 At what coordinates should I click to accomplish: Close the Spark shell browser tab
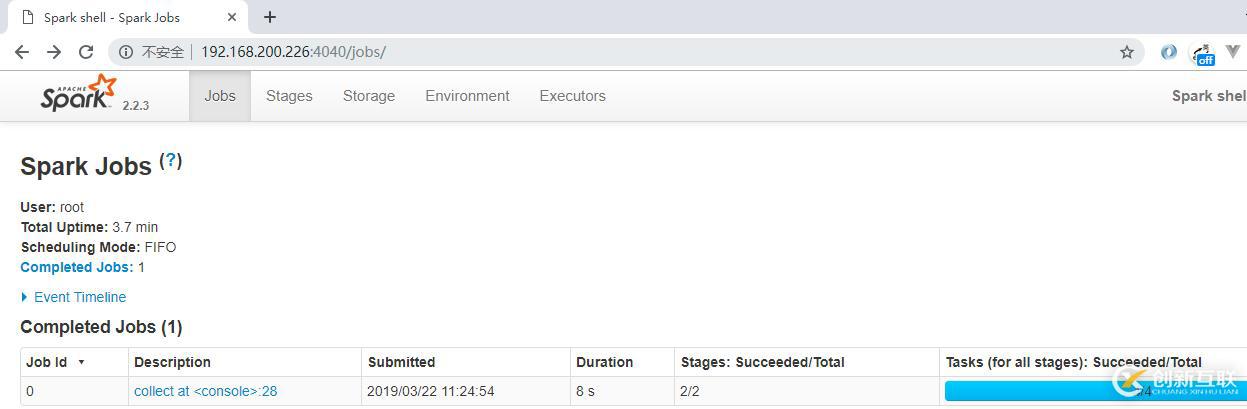(x=232, y=17)
